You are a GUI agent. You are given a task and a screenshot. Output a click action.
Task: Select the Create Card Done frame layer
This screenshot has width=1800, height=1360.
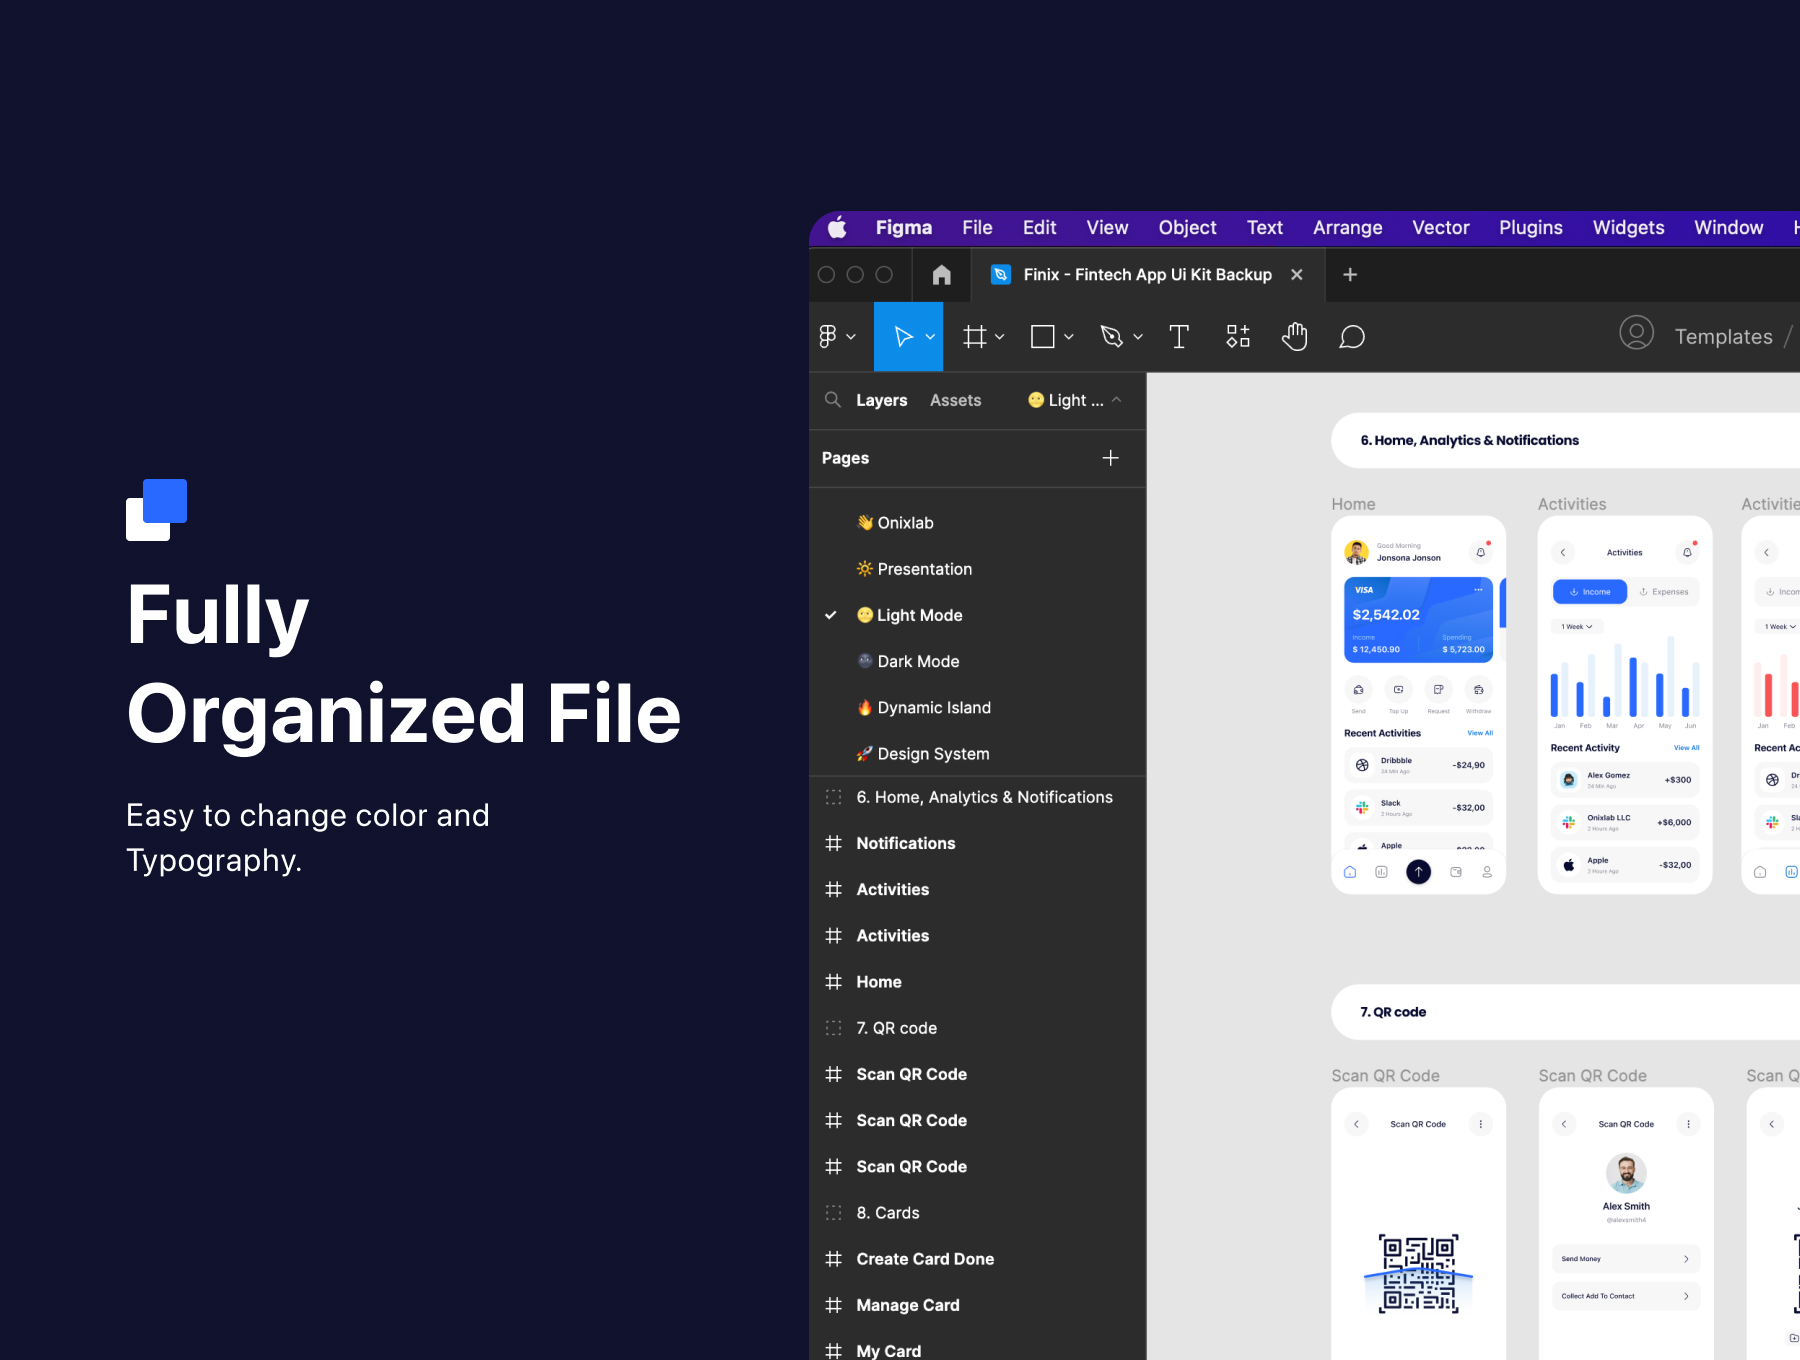[925, 1259]
